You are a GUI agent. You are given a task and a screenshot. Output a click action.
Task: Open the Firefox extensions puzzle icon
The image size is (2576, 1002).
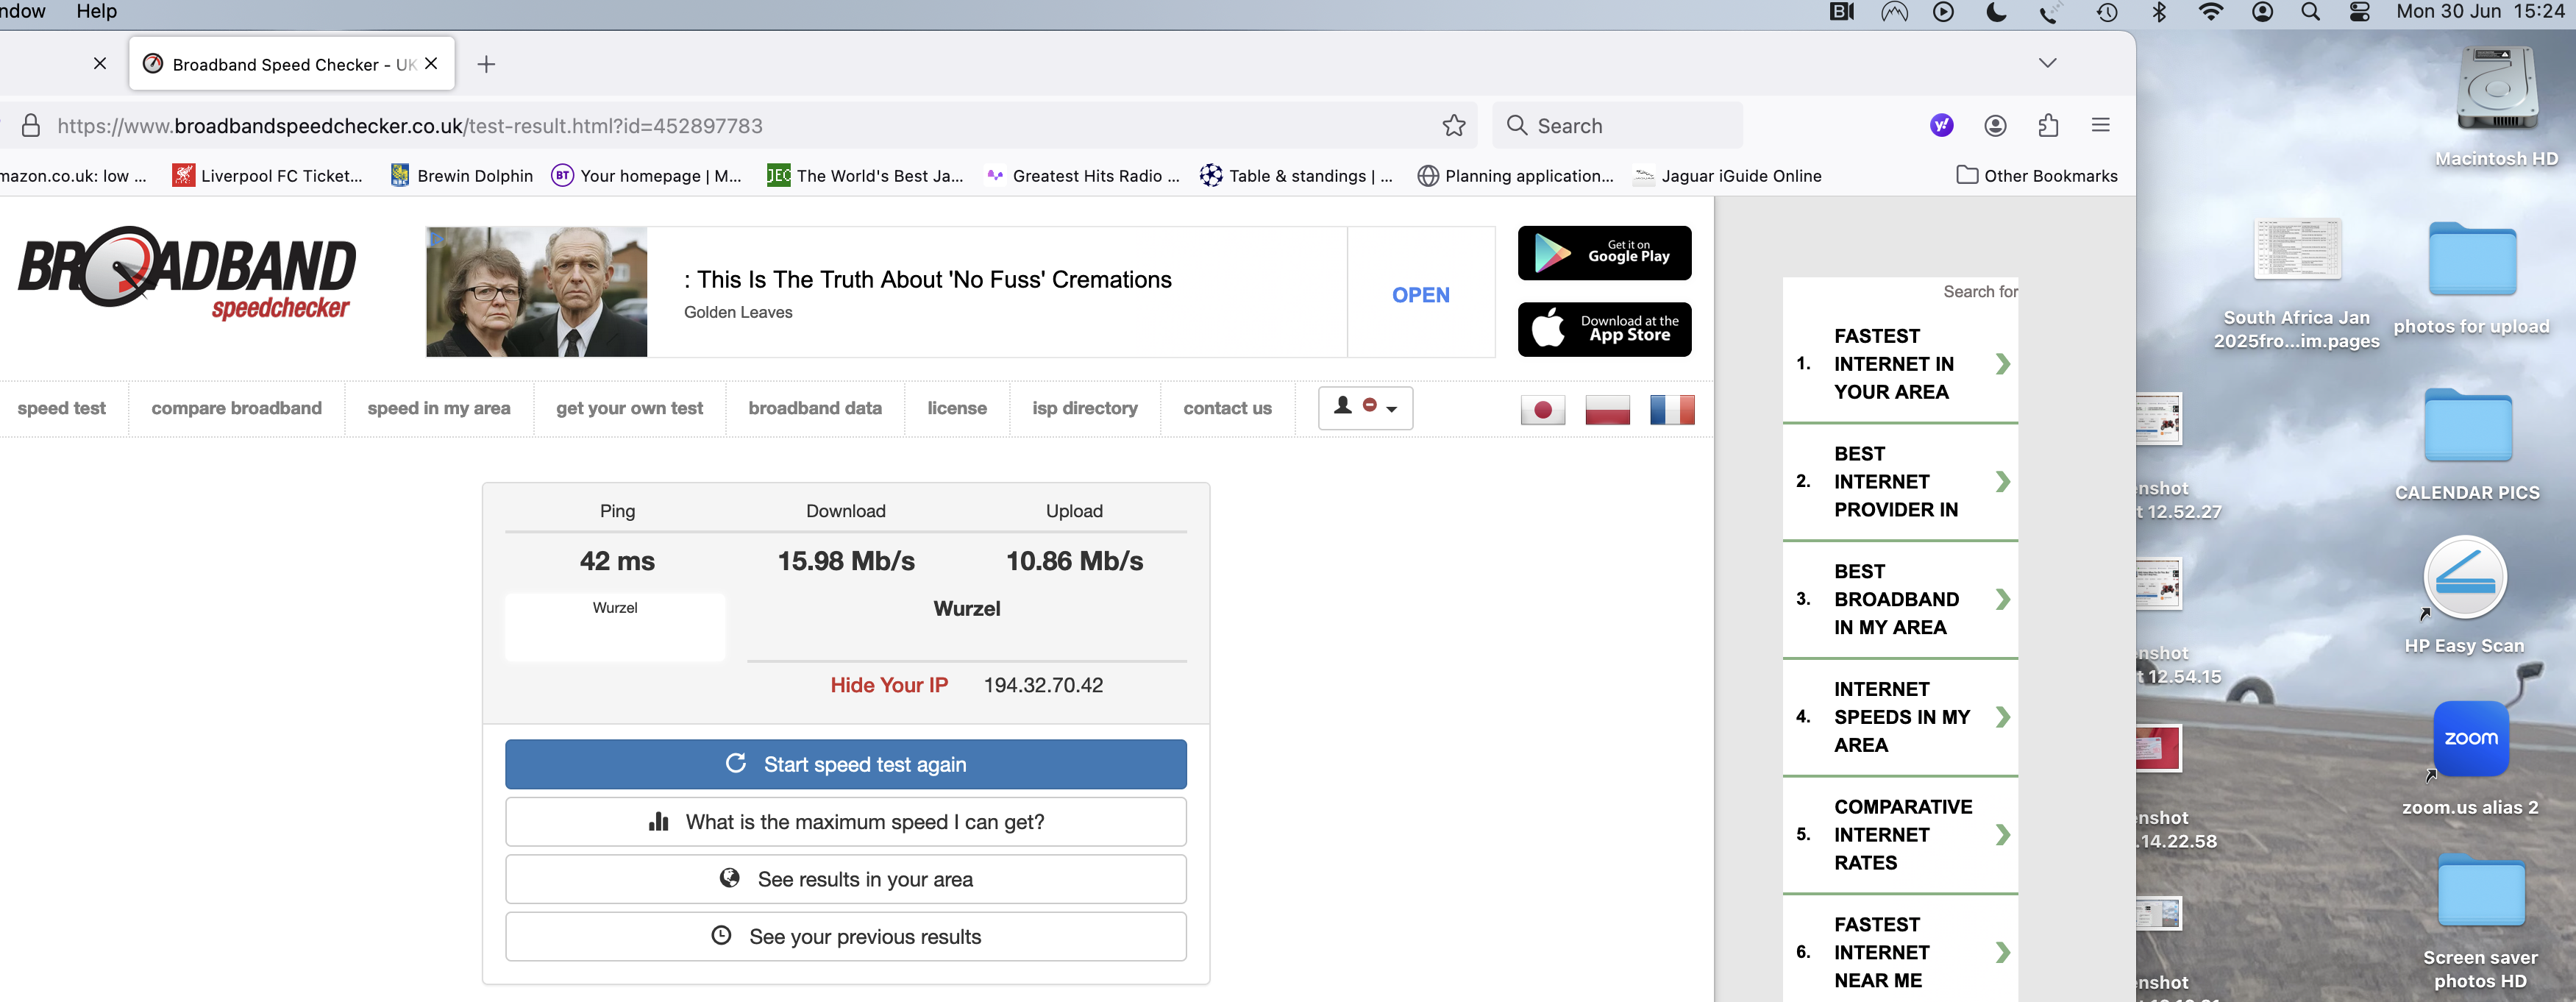pos(2047,126)
